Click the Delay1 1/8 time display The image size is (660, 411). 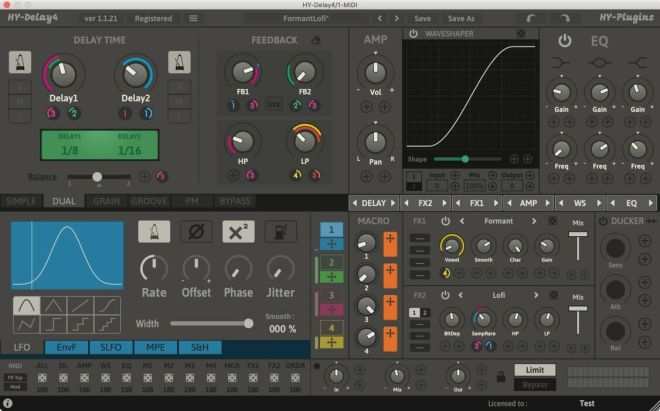(70, 149)
